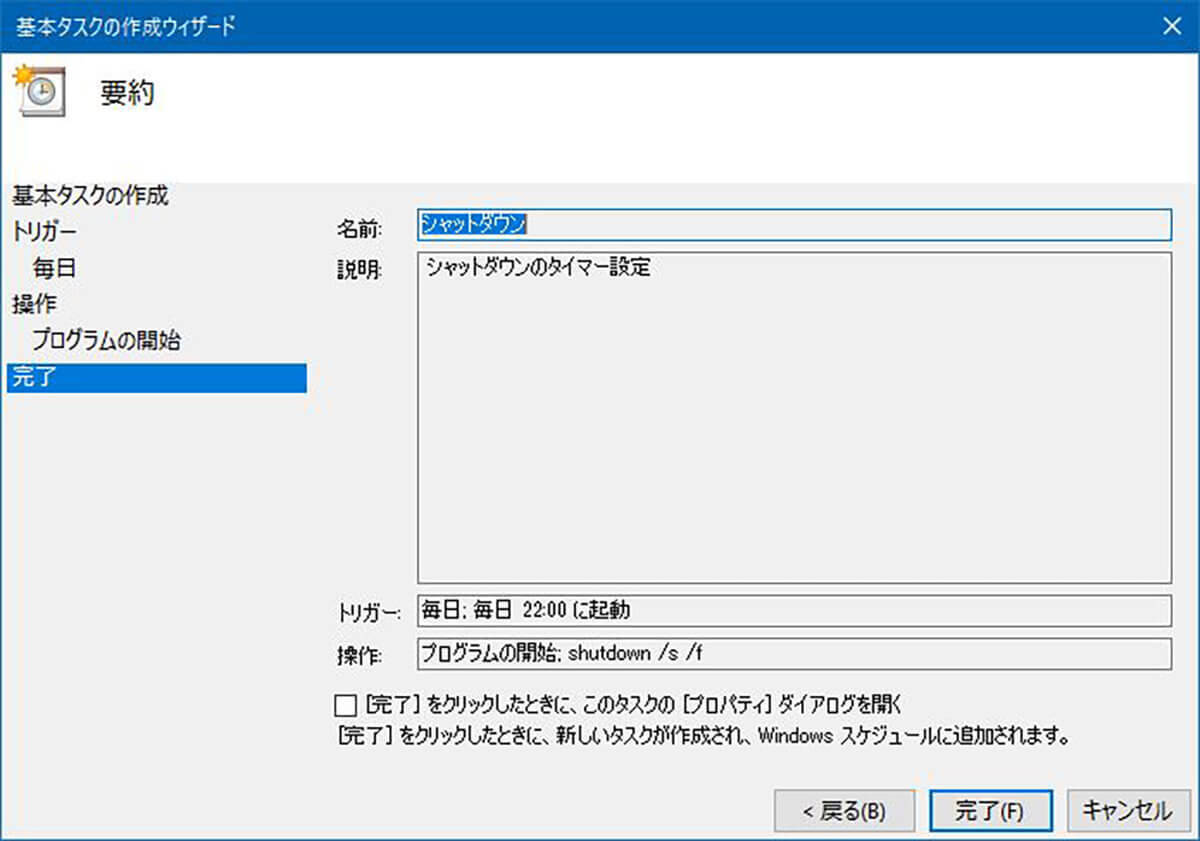
Task: Open the 毎日 sub-step in sidebar
Action: point(54,268)
